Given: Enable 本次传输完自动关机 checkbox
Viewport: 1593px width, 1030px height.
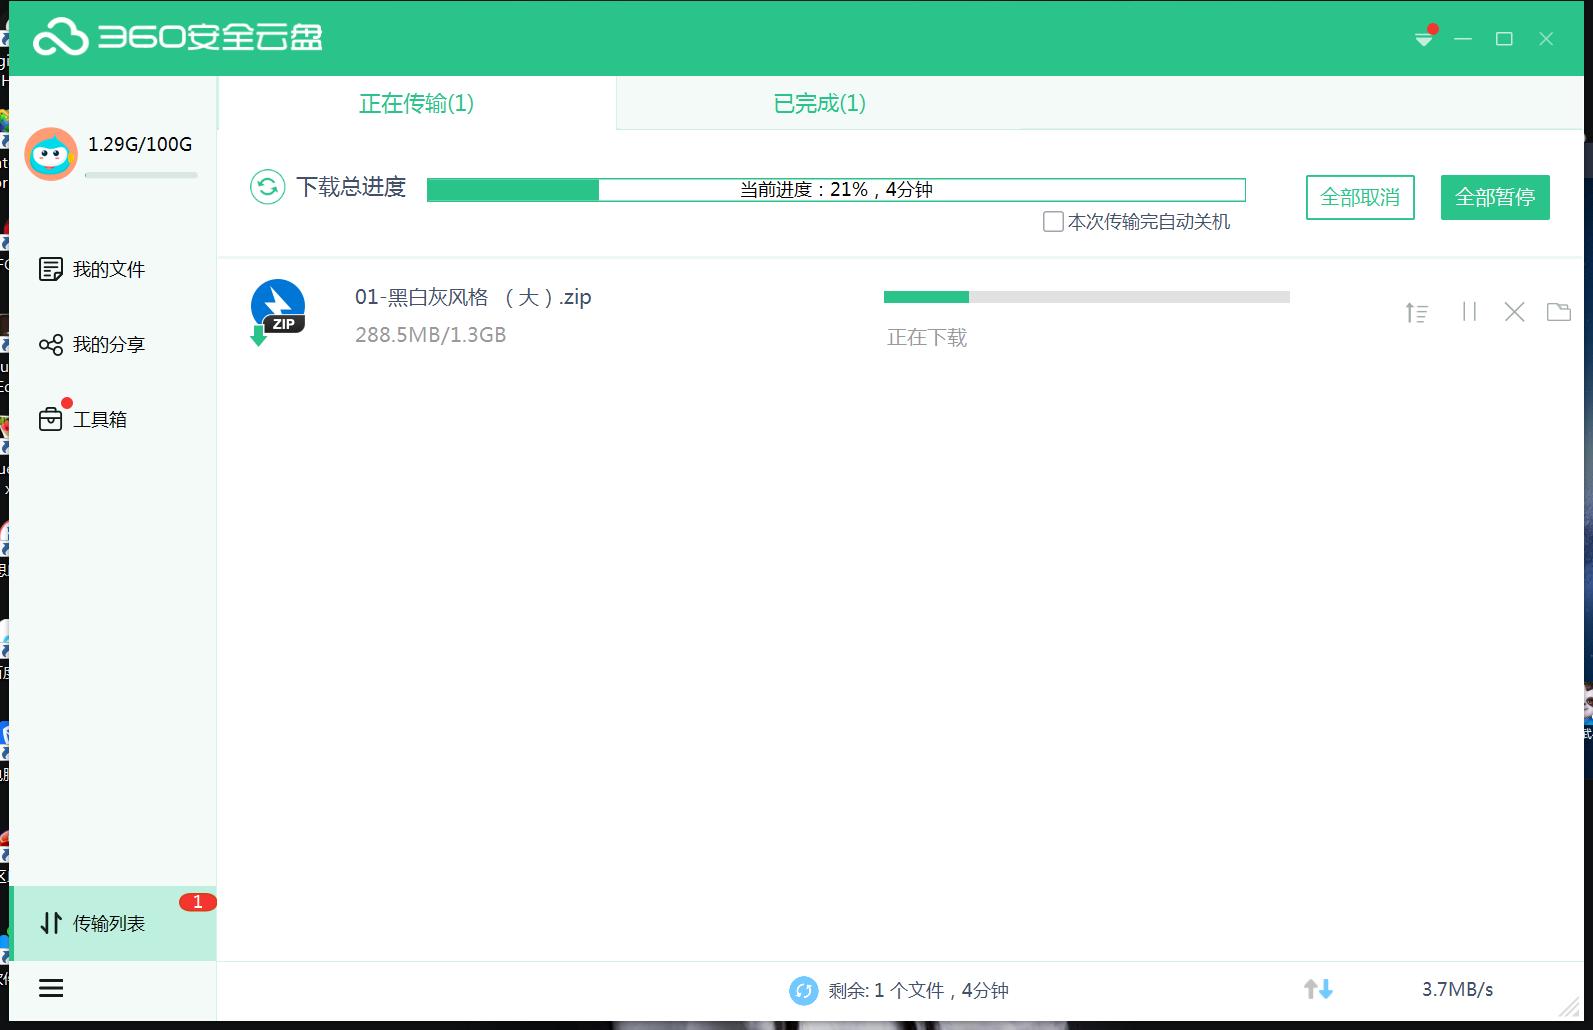Looking at the screenshot, I should (1053, 222).
